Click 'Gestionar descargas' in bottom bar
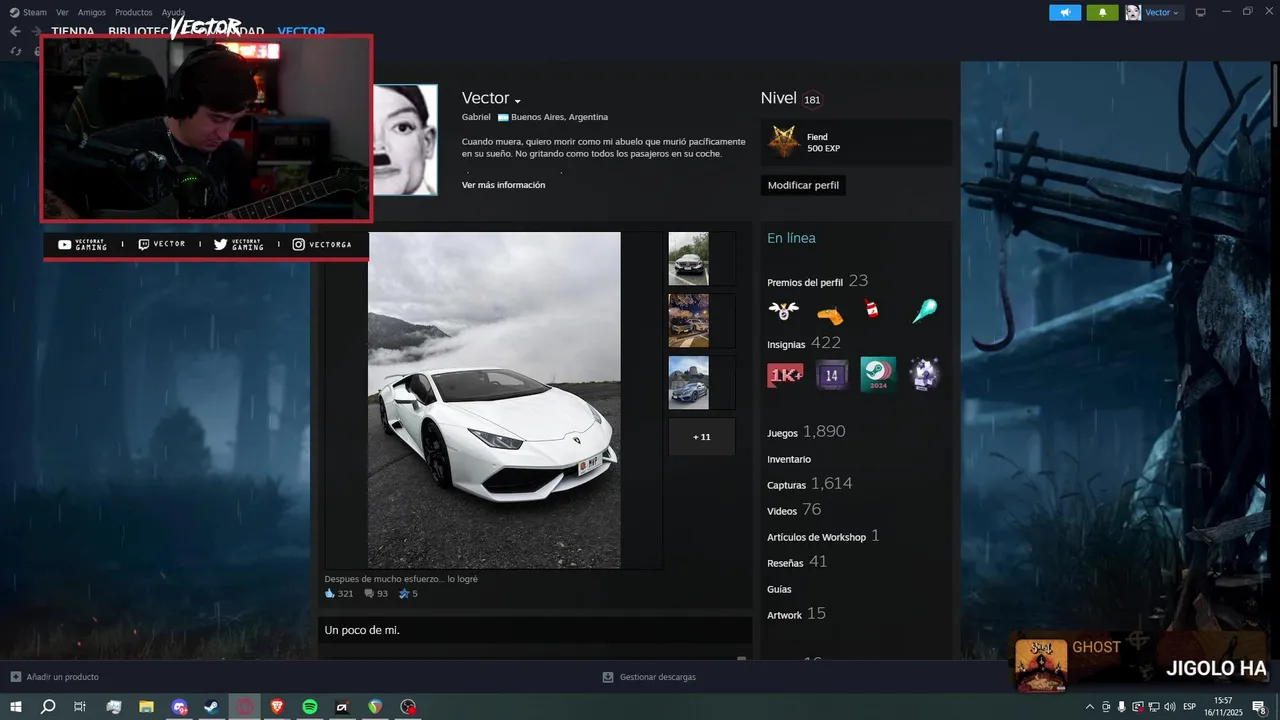The height and width of the screenshot is (720, 1280). [x=649, y=677]
